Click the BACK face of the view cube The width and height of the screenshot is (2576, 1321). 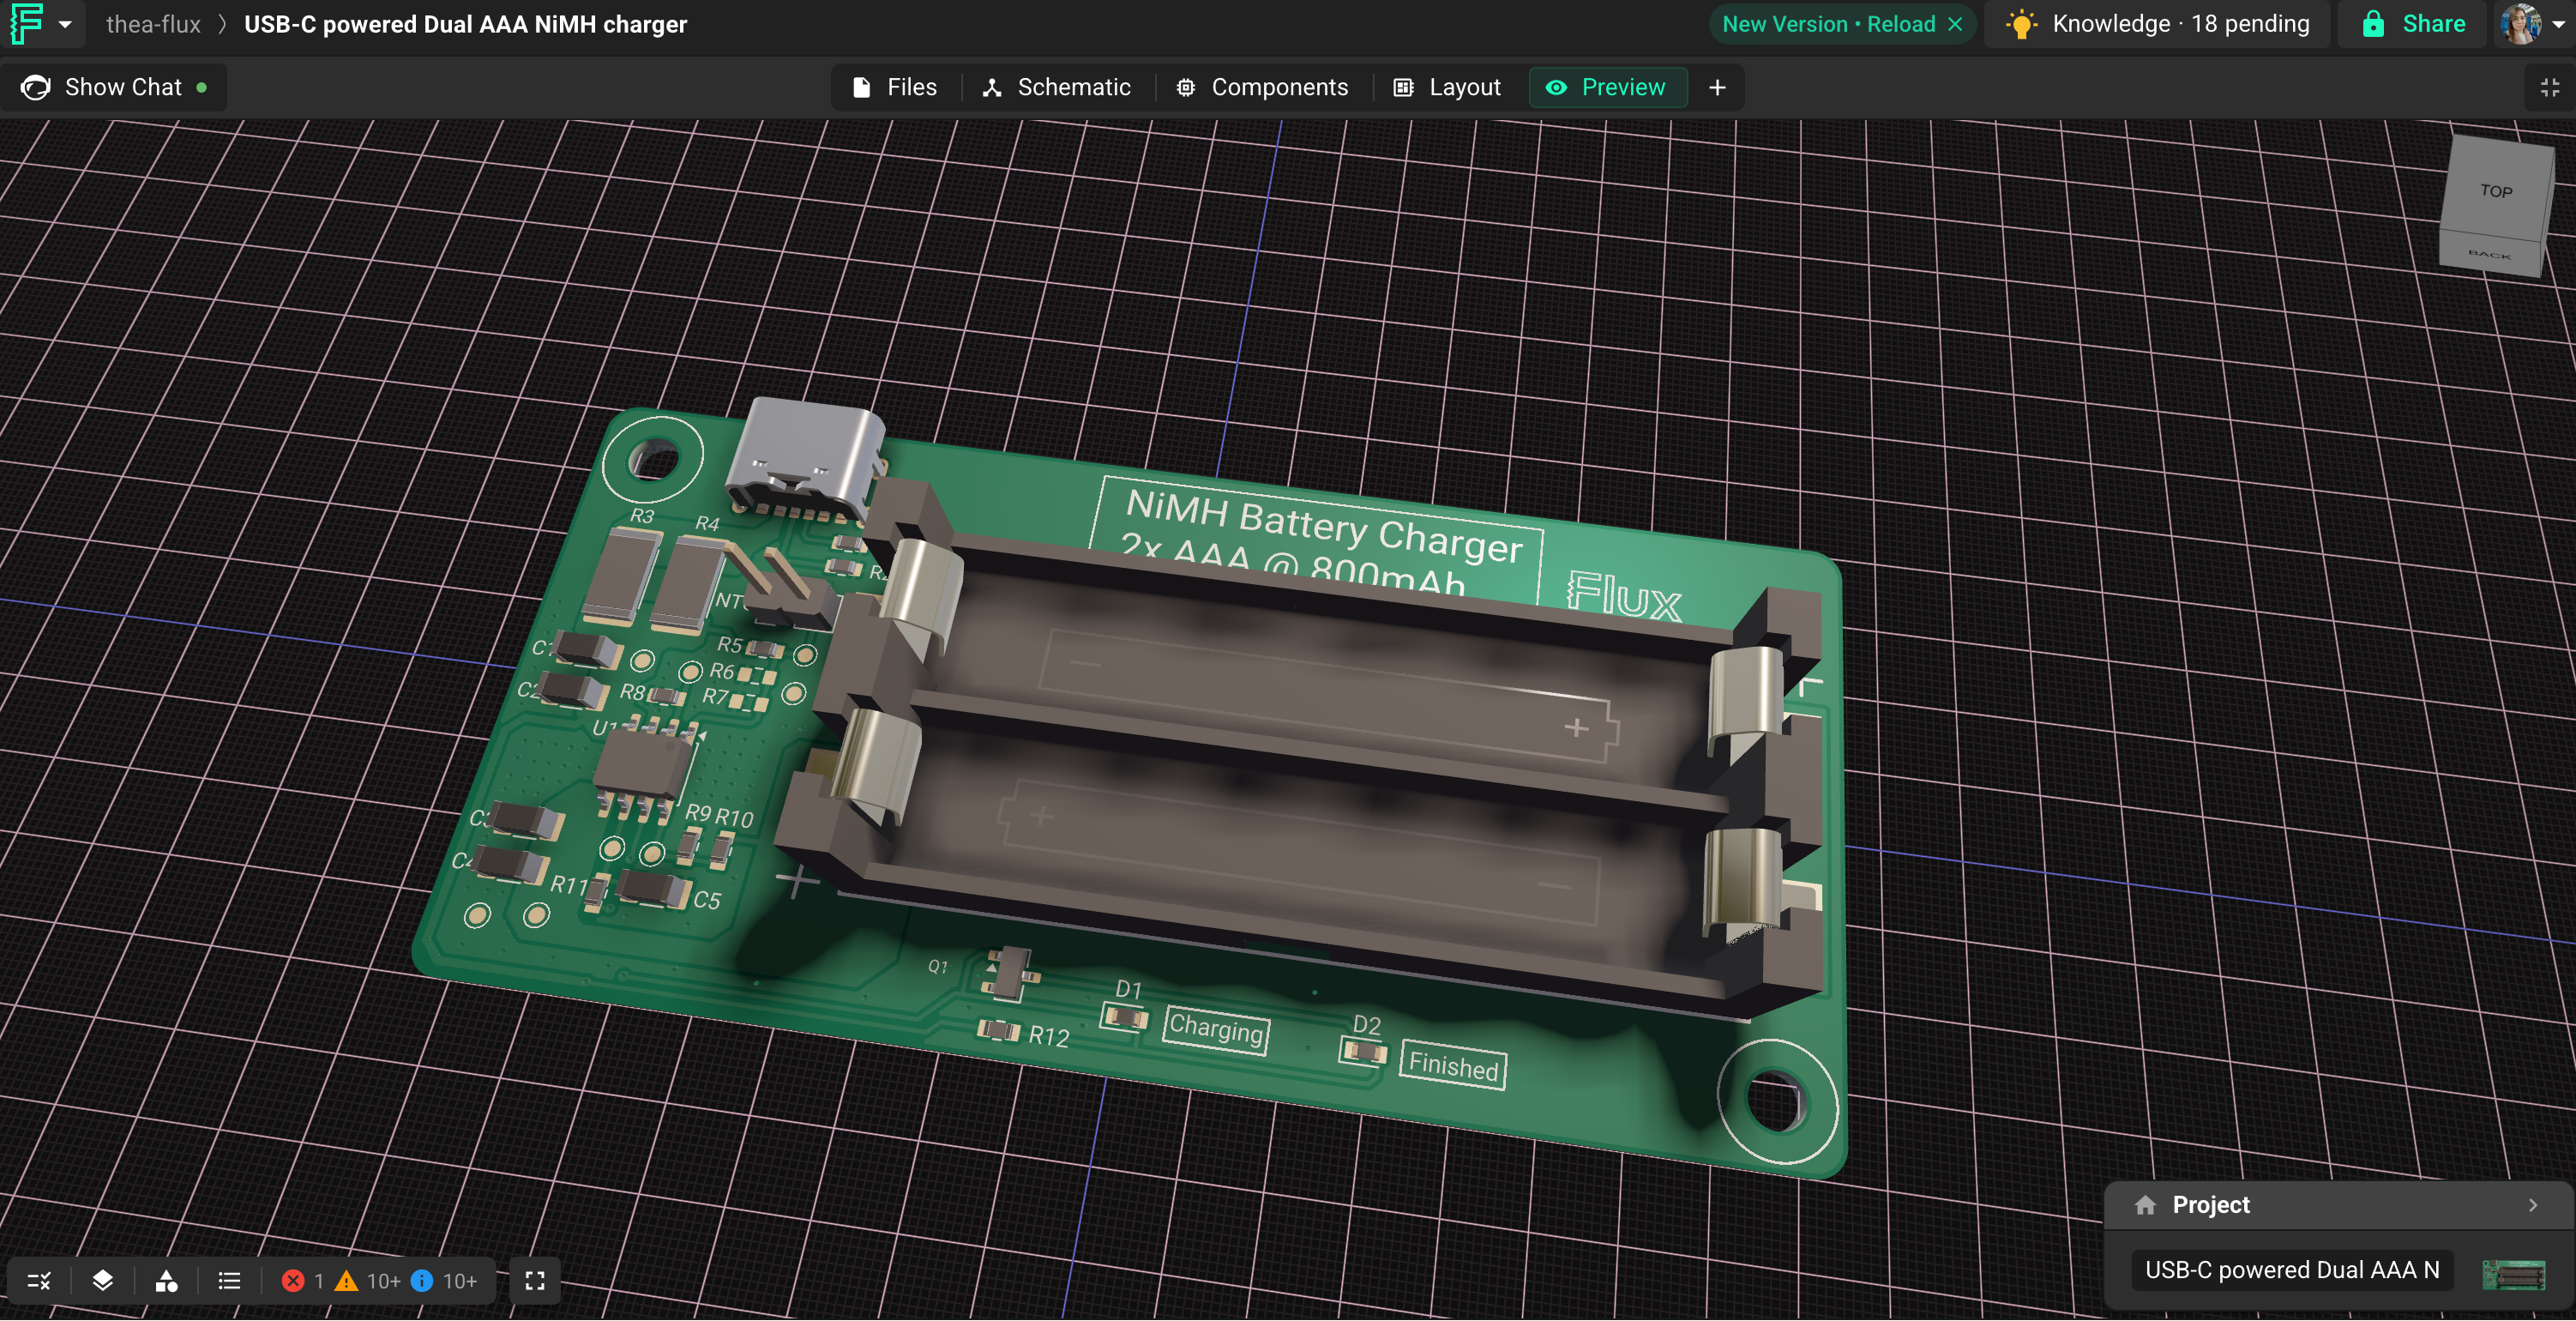pos(2490,255)
